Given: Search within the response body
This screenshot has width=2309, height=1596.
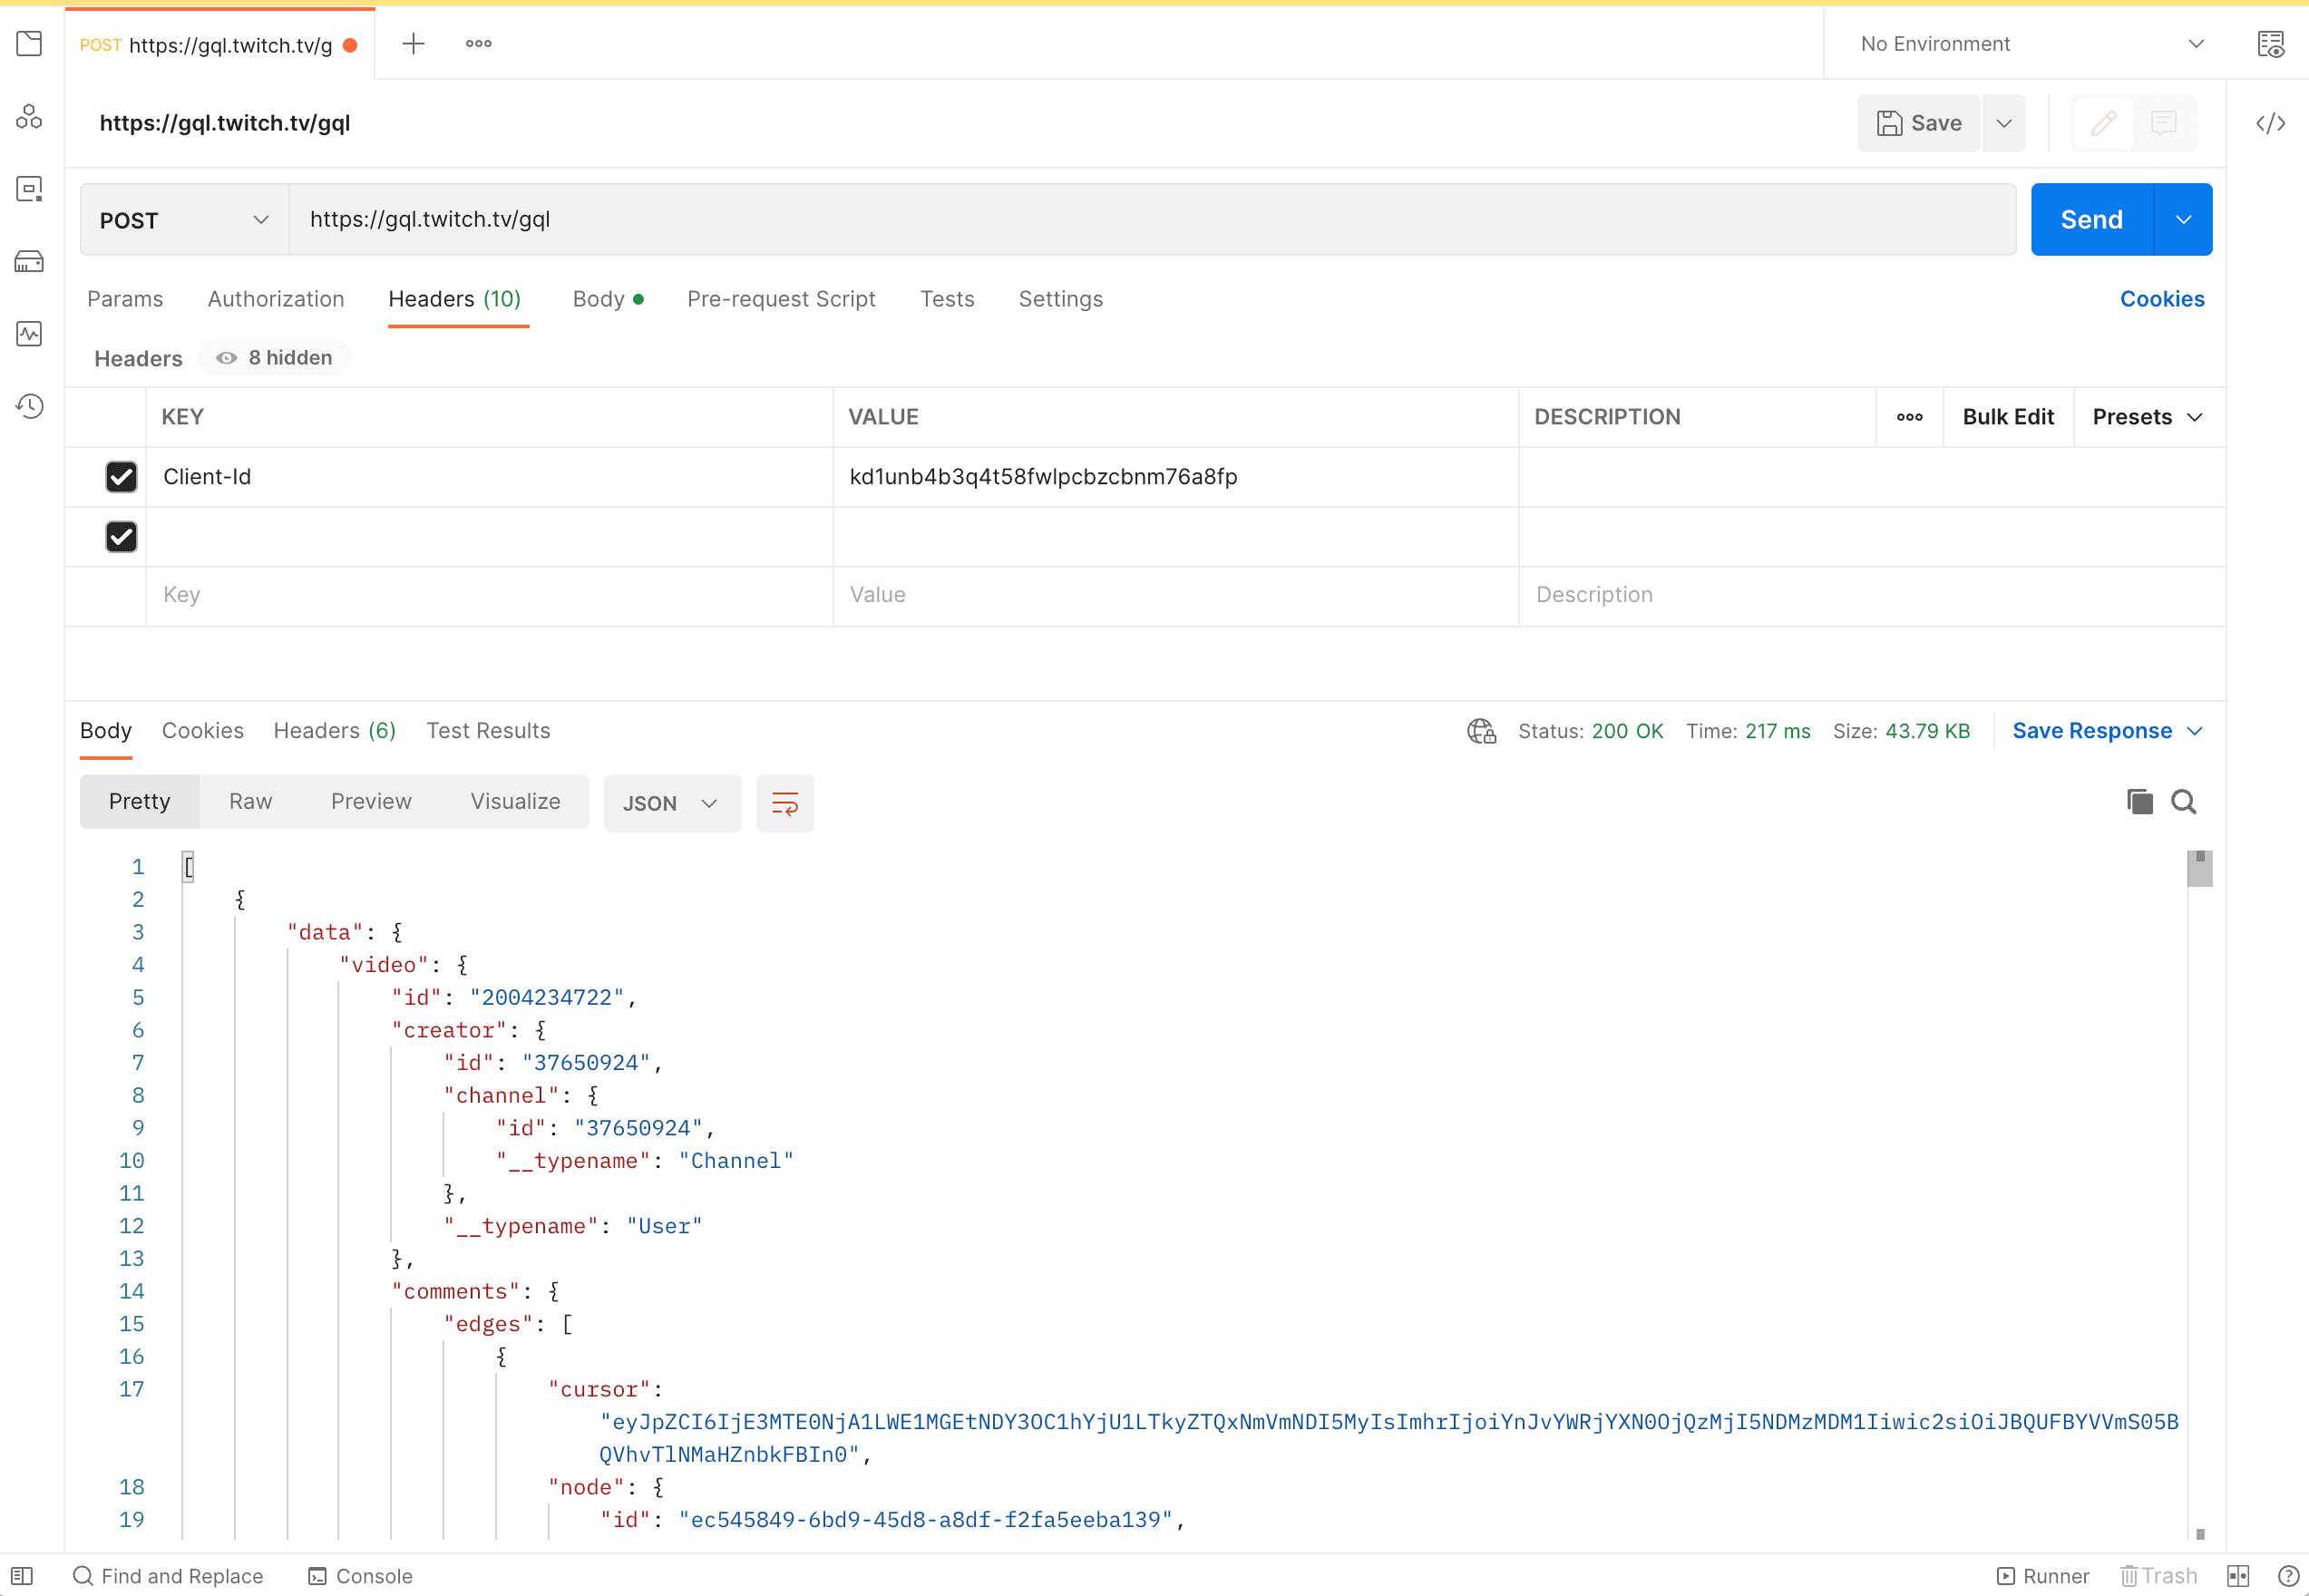Looking at the screenshot, I should point(2184,802).
